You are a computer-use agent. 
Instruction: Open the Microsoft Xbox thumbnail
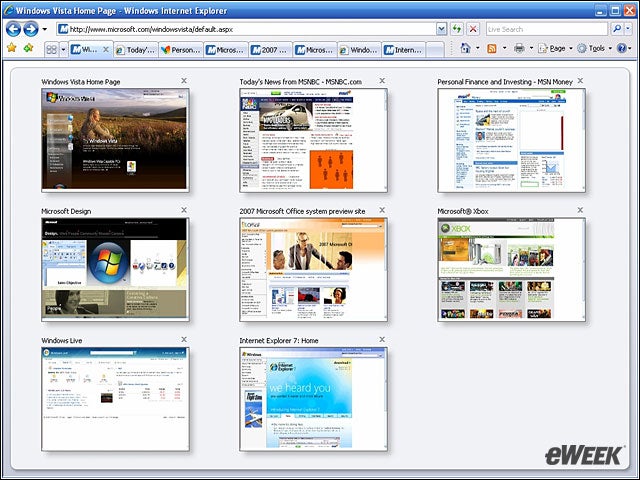pos(511,269)
